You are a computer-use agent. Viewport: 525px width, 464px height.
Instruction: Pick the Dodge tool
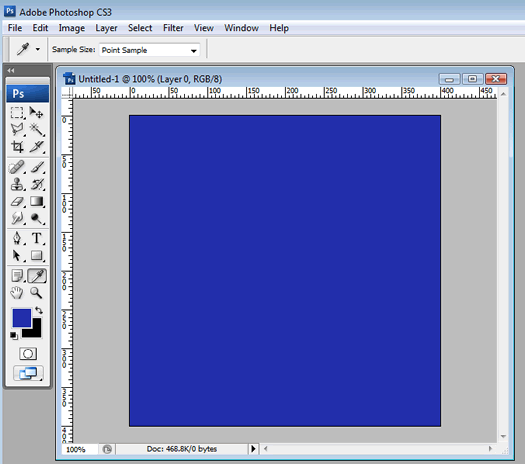pos(36,219)
